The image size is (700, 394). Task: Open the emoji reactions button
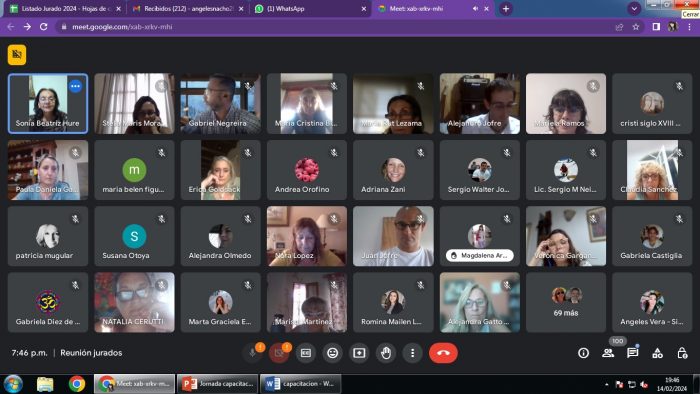click(333, 353)
